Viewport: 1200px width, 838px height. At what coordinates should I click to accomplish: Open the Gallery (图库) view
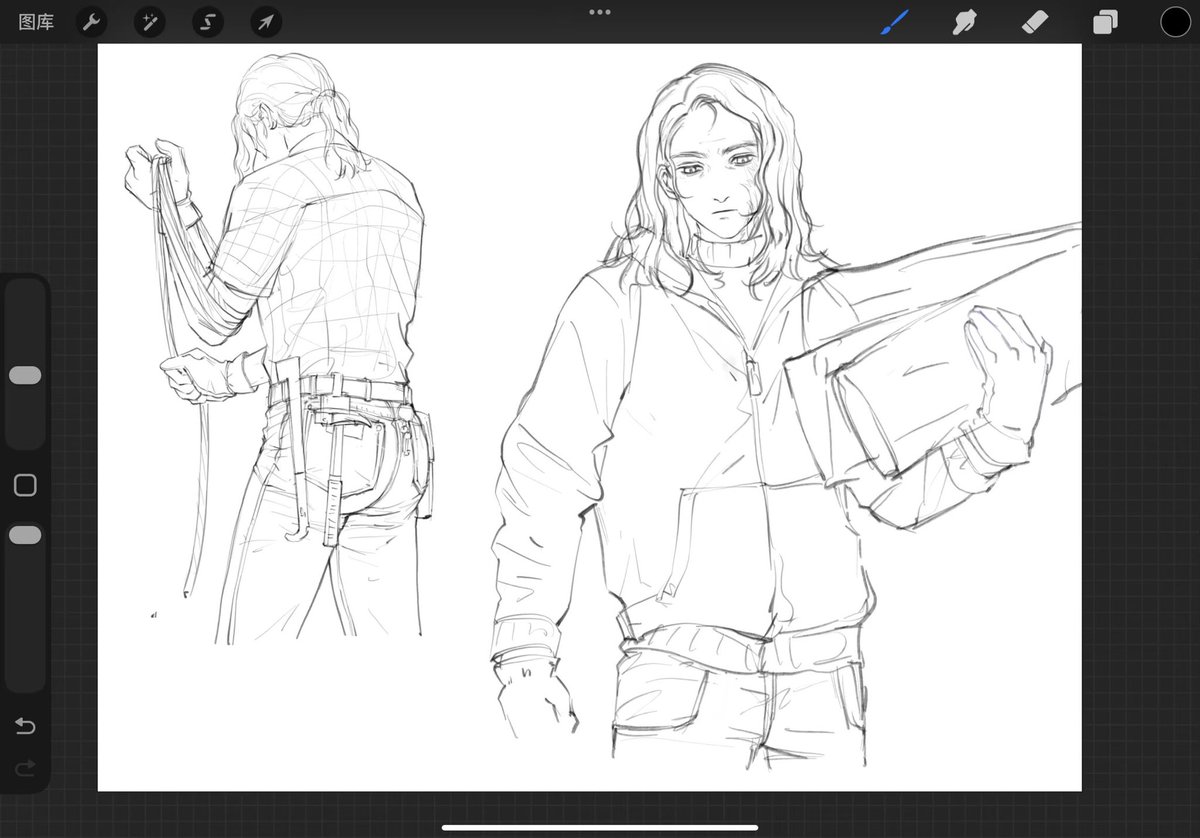(x=36, y=22)
